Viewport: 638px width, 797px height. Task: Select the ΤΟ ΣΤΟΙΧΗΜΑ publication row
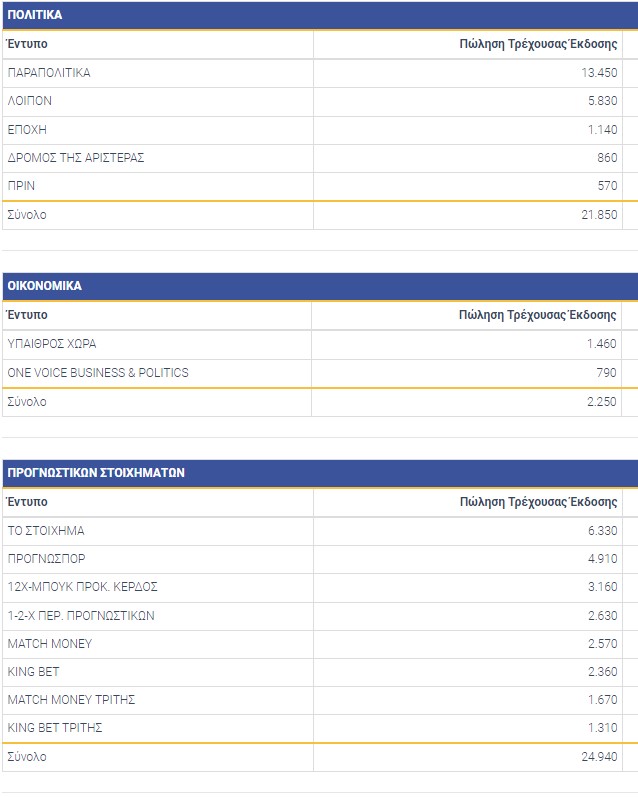click(x=46, y=531)
